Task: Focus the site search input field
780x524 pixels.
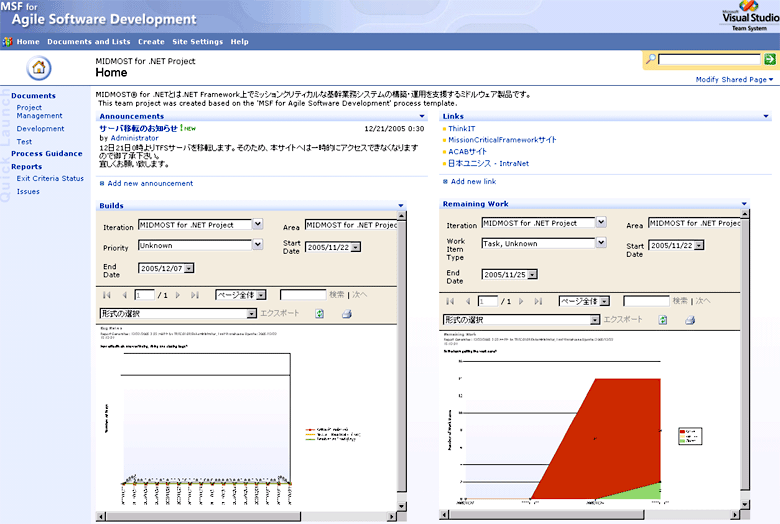Action: pyautogui.click(x=709, y=59)
